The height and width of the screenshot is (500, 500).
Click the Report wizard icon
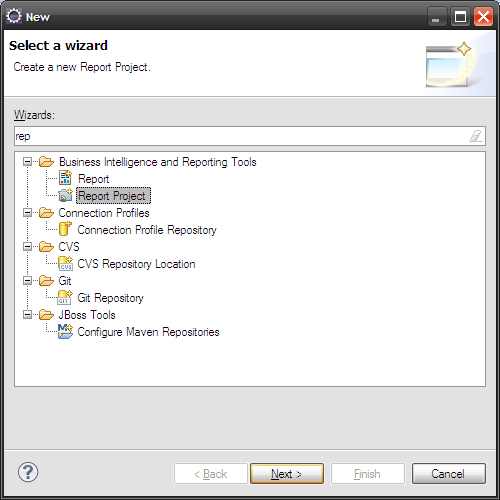click(65, 178)
